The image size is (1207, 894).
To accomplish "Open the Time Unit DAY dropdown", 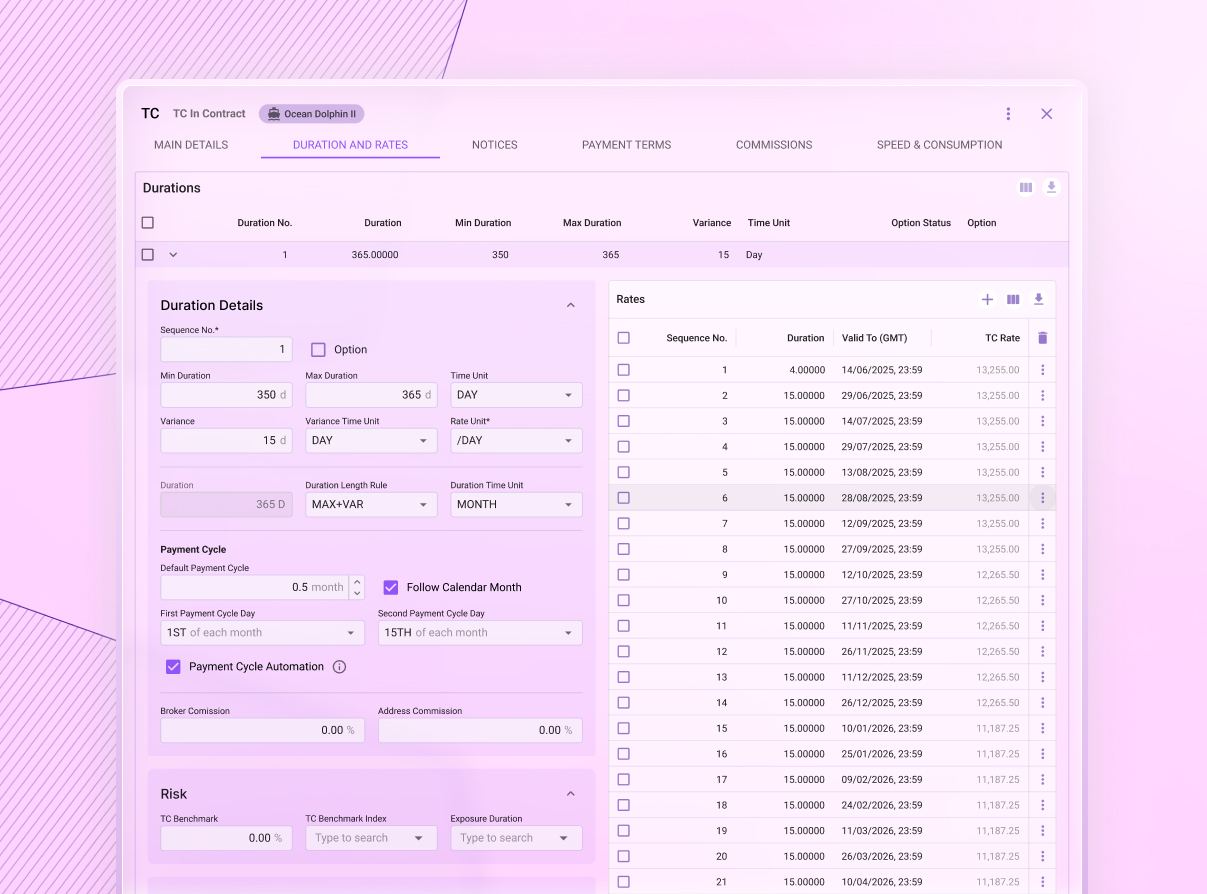I will [x=516, y=395].
